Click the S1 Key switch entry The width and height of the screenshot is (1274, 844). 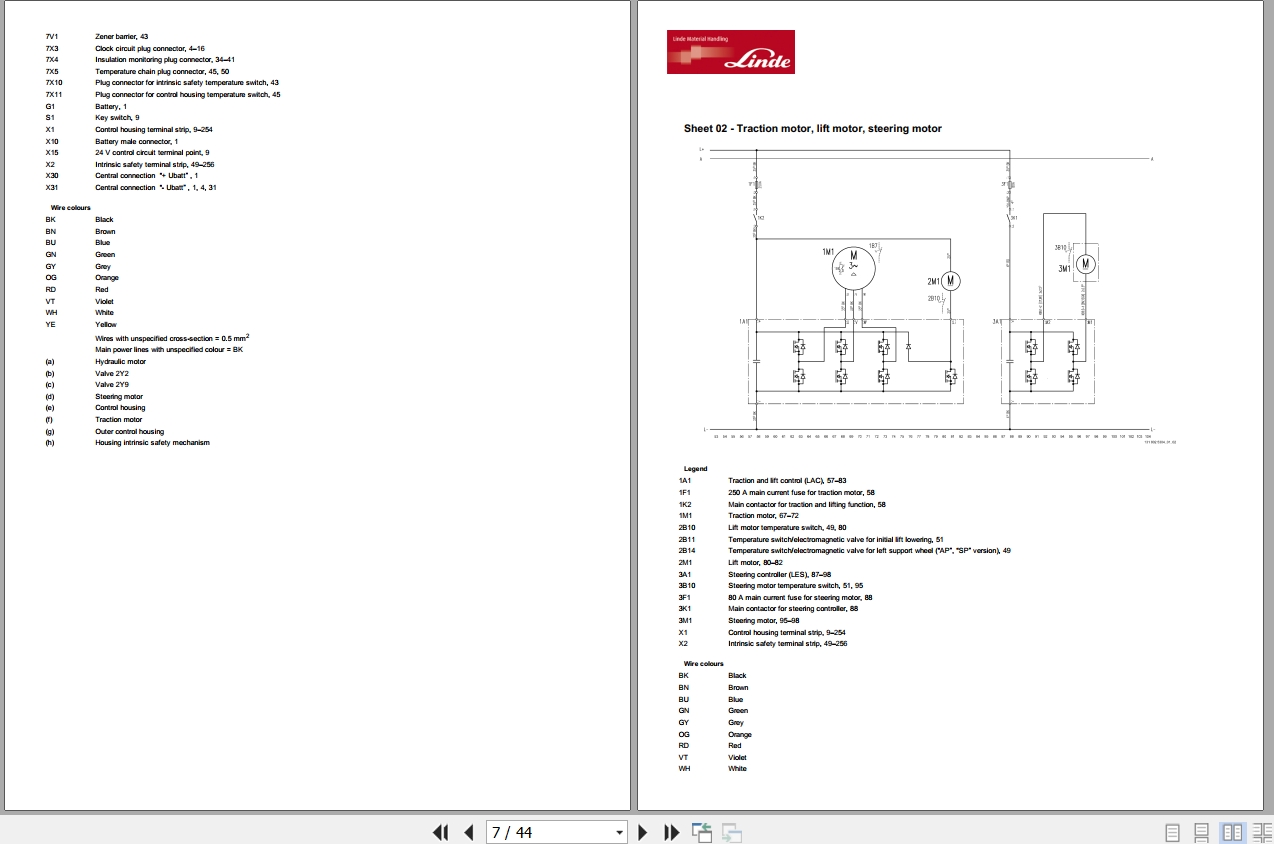pos(92,118)
